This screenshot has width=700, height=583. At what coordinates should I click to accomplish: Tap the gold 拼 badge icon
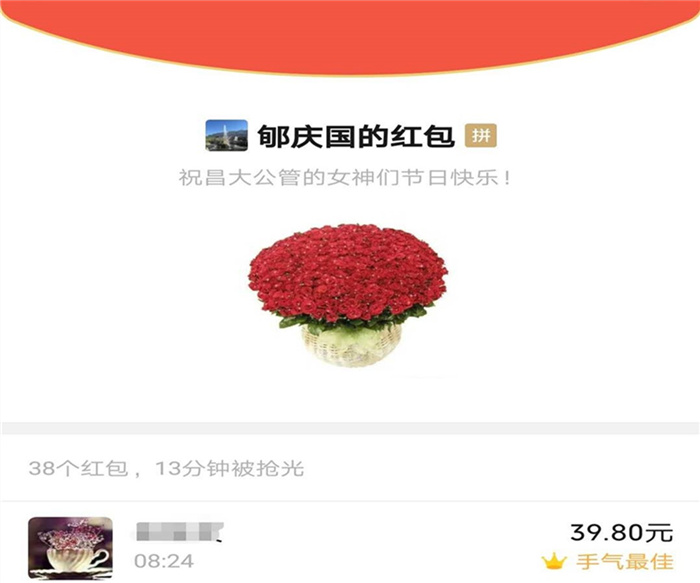481,135
